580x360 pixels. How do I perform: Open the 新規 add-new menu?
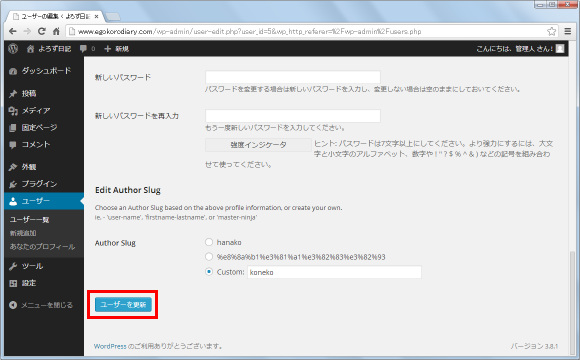[x=117, y=48]
